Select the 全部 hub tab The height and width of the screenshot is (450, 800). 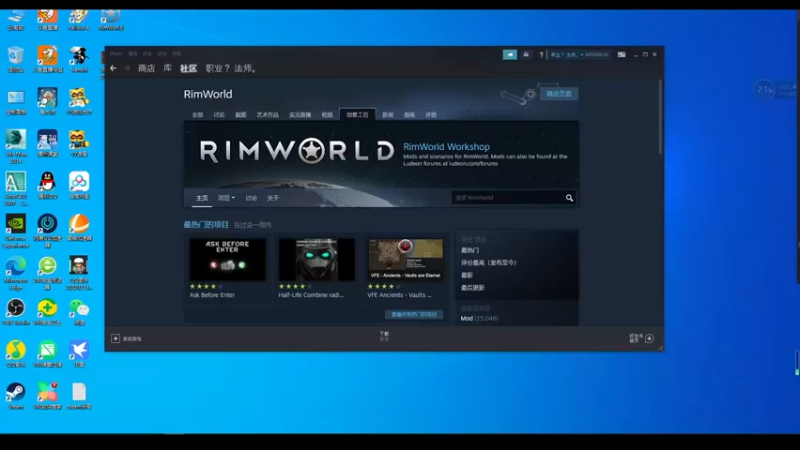[x=197, y=115]
